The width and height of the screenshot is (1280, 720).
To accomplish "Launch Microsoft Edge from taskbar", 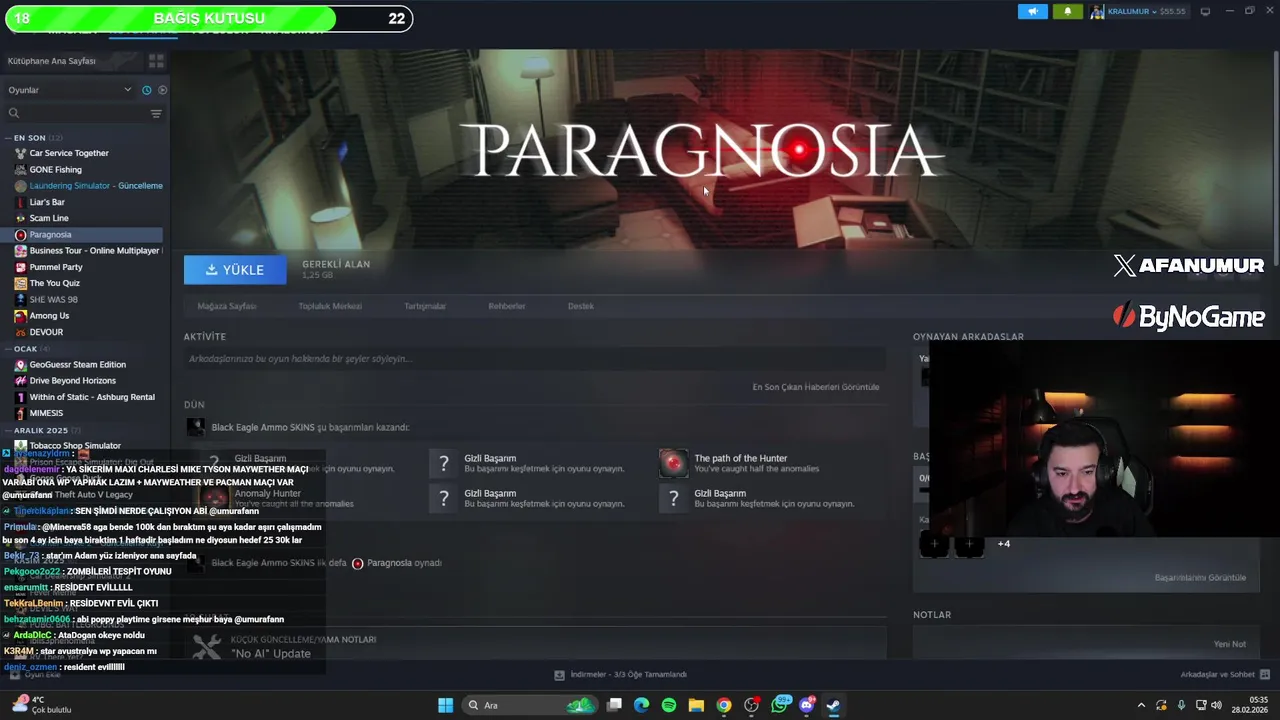I will click(642, 705).
